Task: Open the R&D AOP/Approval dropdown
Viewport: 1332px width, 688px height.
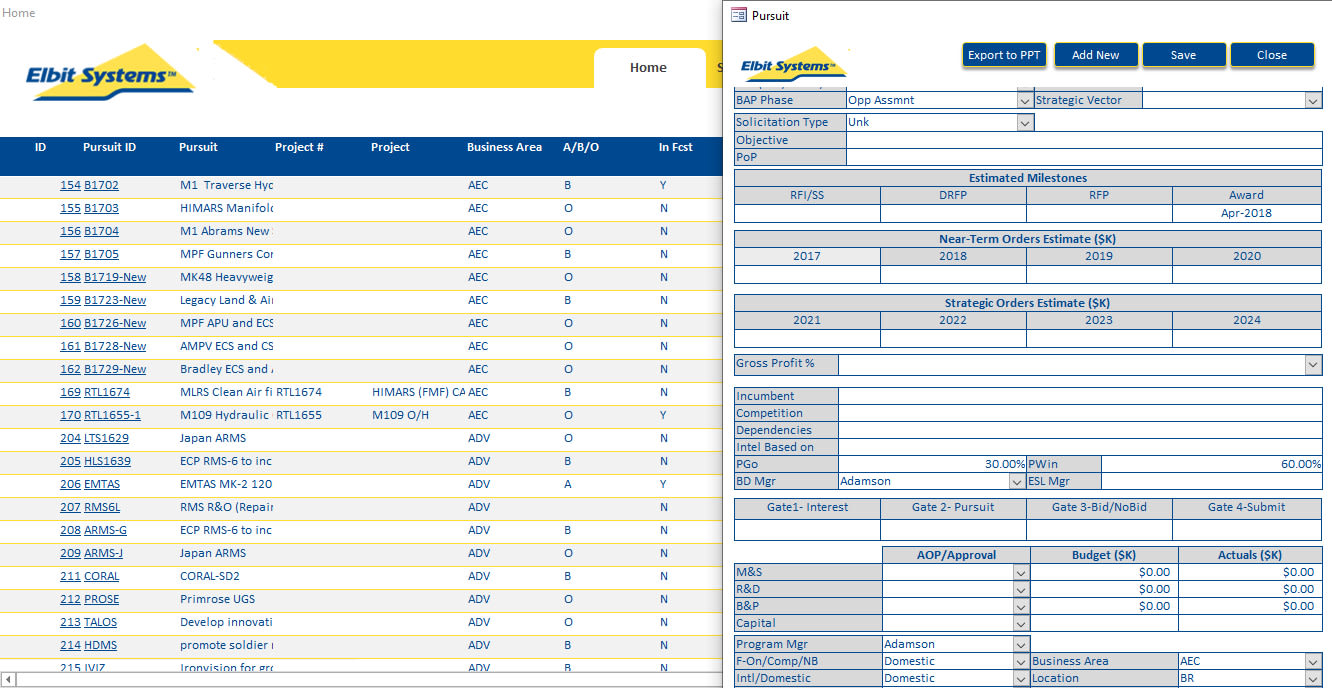Action: coord(1022,589)
